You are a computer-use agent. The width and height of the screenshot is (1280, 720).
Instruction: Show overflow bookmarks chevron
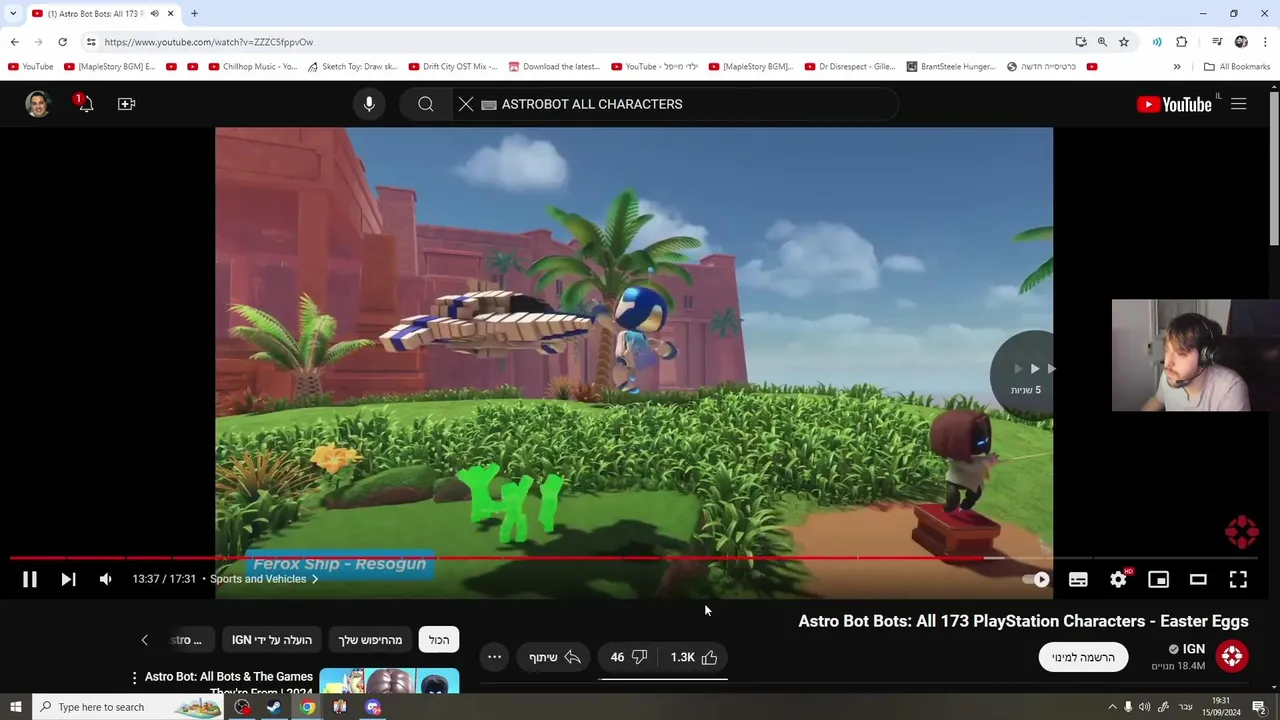click(x=1177, y=67)
